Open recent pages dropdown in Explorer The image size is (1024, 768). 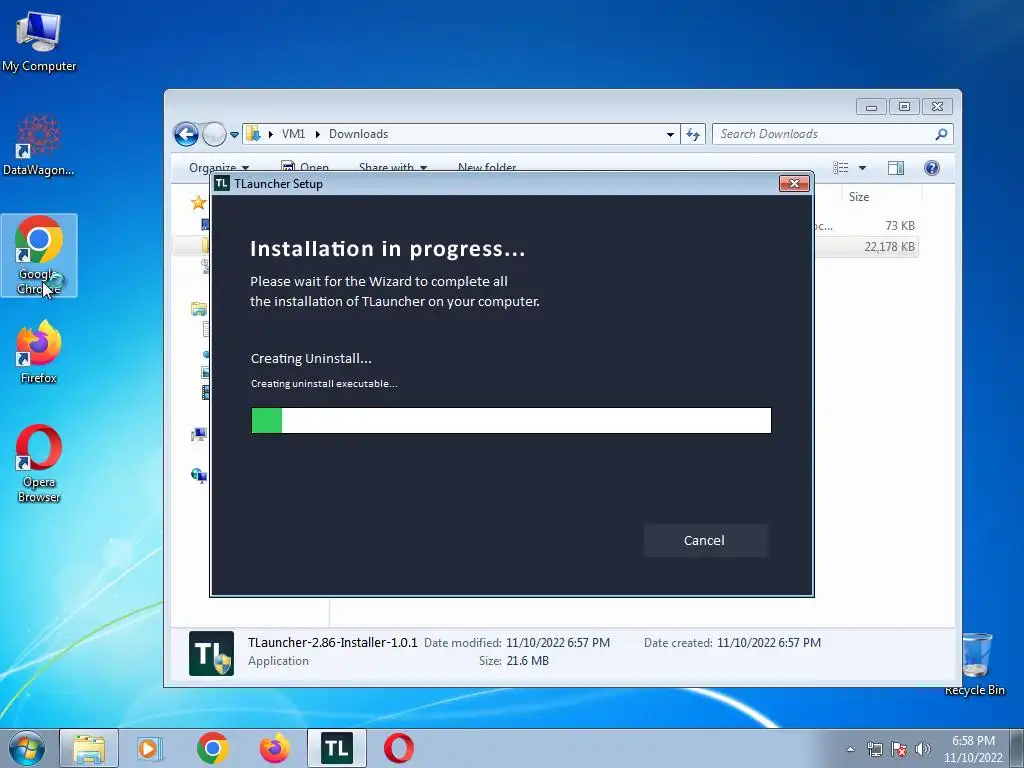234,135
